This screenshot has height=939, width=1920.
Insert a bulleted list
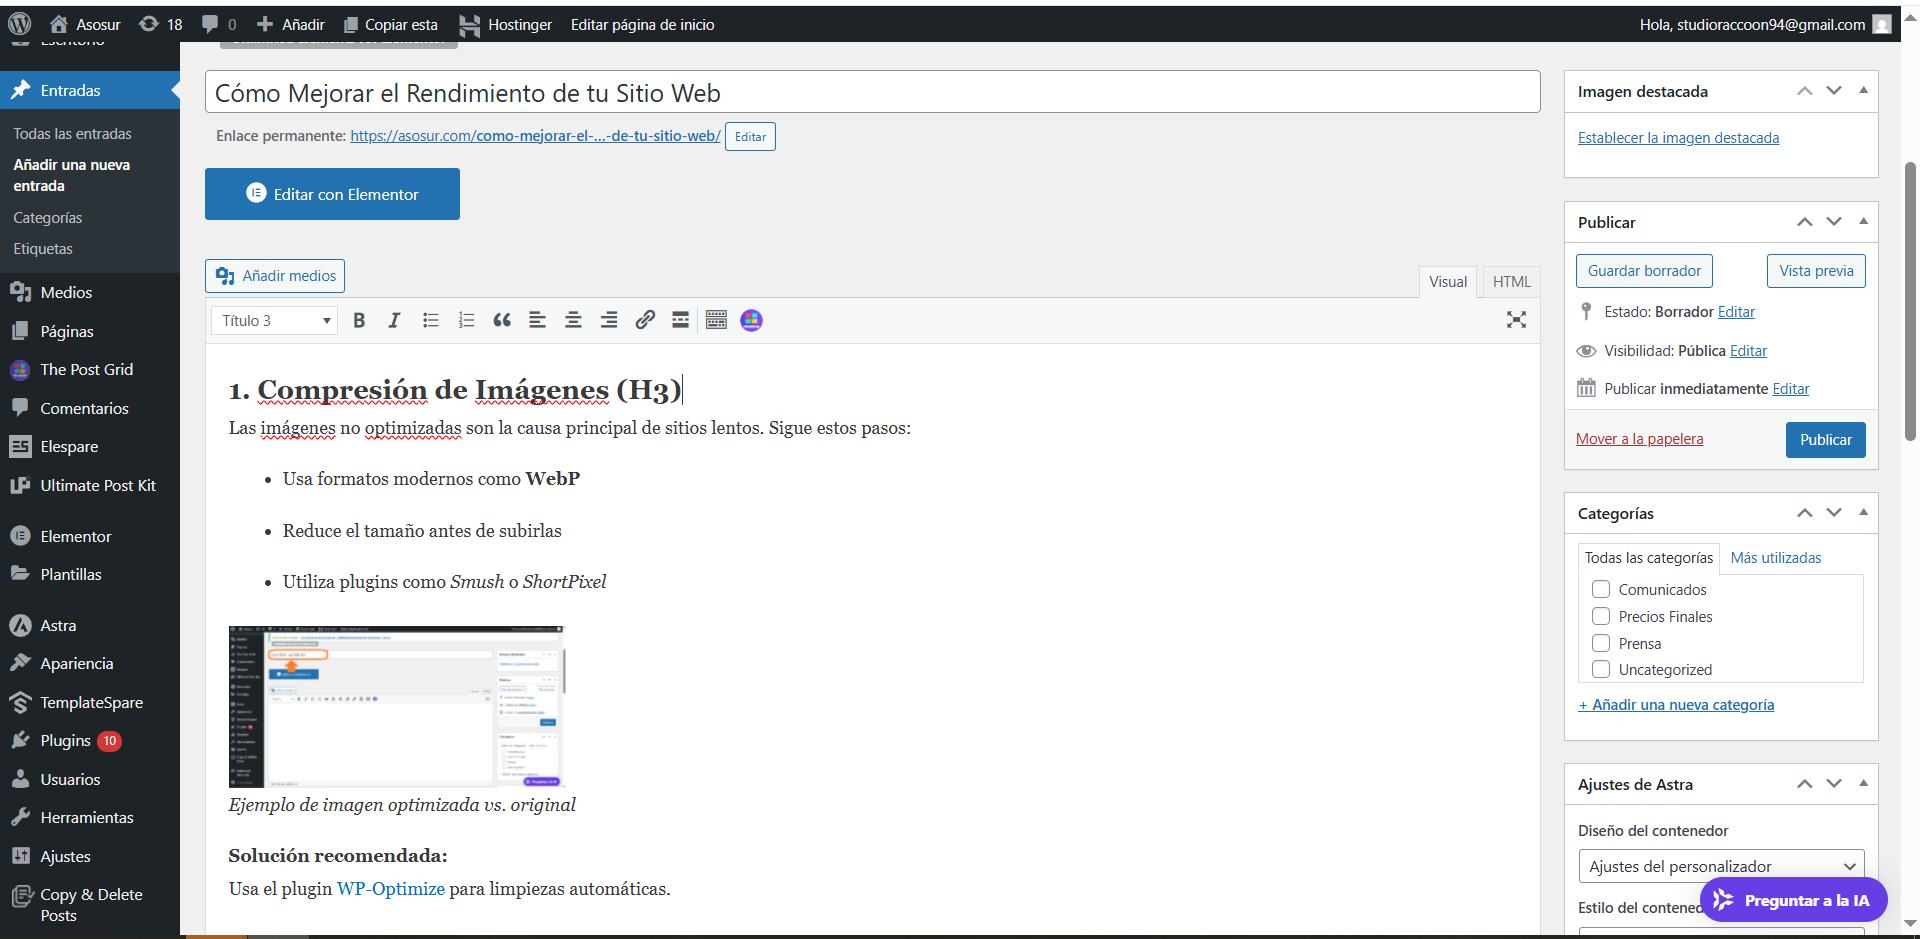(431, 320)
